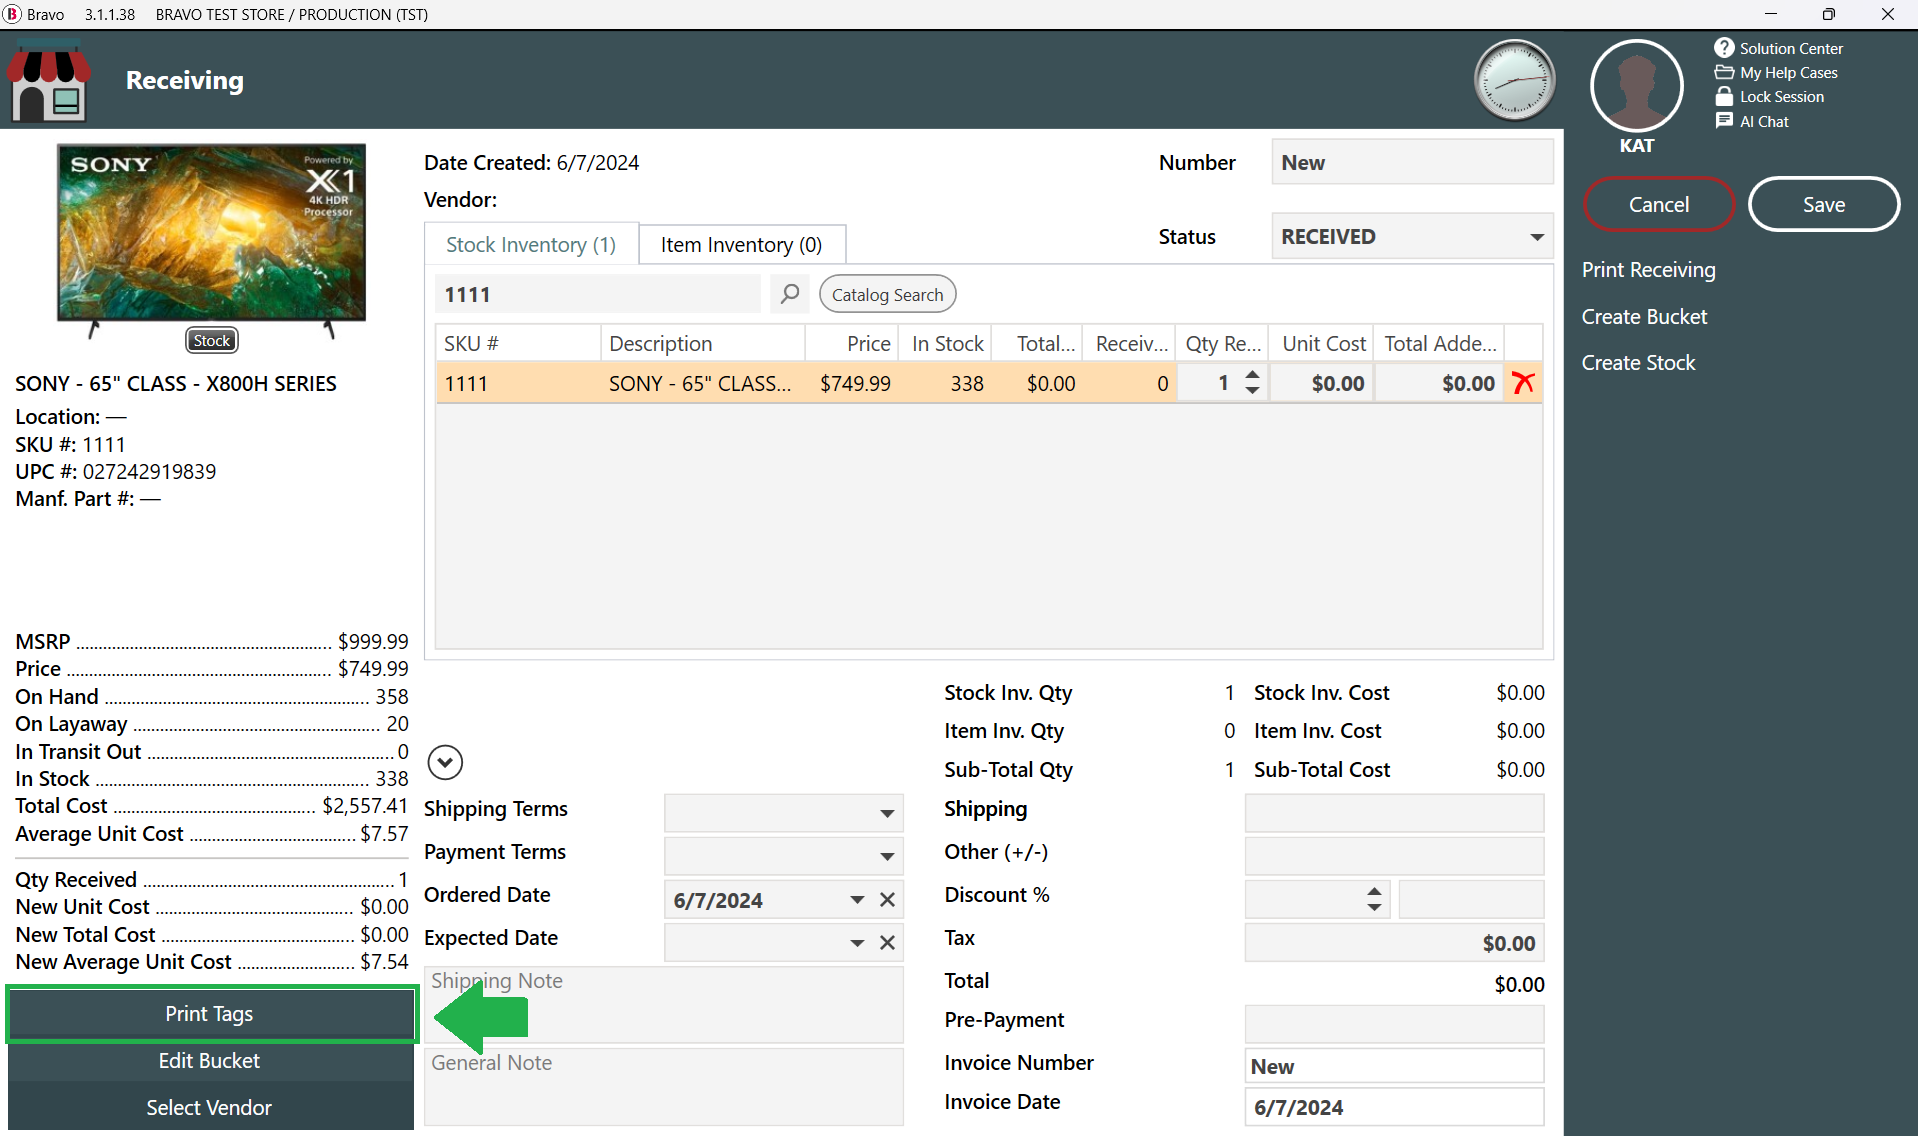Viewport: 1918px width, 1136px height.
Task: Open AI Chat
Action: coord(1752,121)
